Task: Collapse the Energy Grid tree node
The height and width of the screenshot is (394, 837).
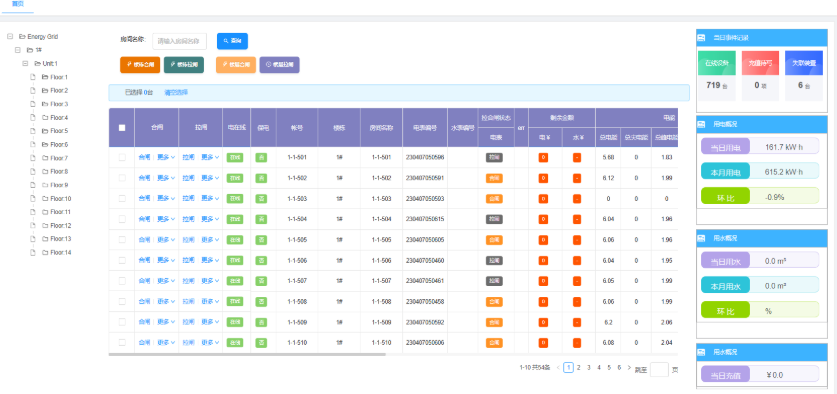Action: [x=10, y=37]
